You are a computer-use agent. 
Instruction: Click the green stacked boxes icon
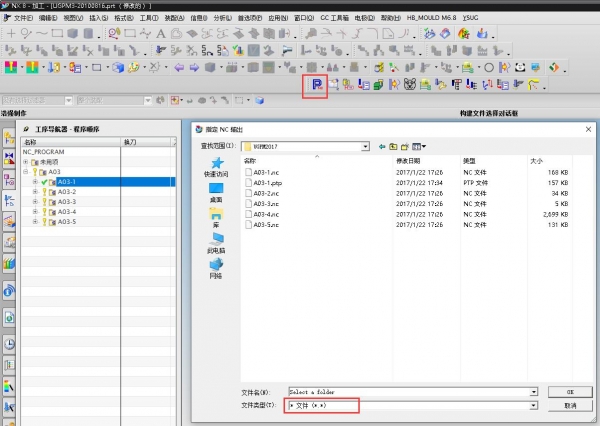tap(378, 85)
